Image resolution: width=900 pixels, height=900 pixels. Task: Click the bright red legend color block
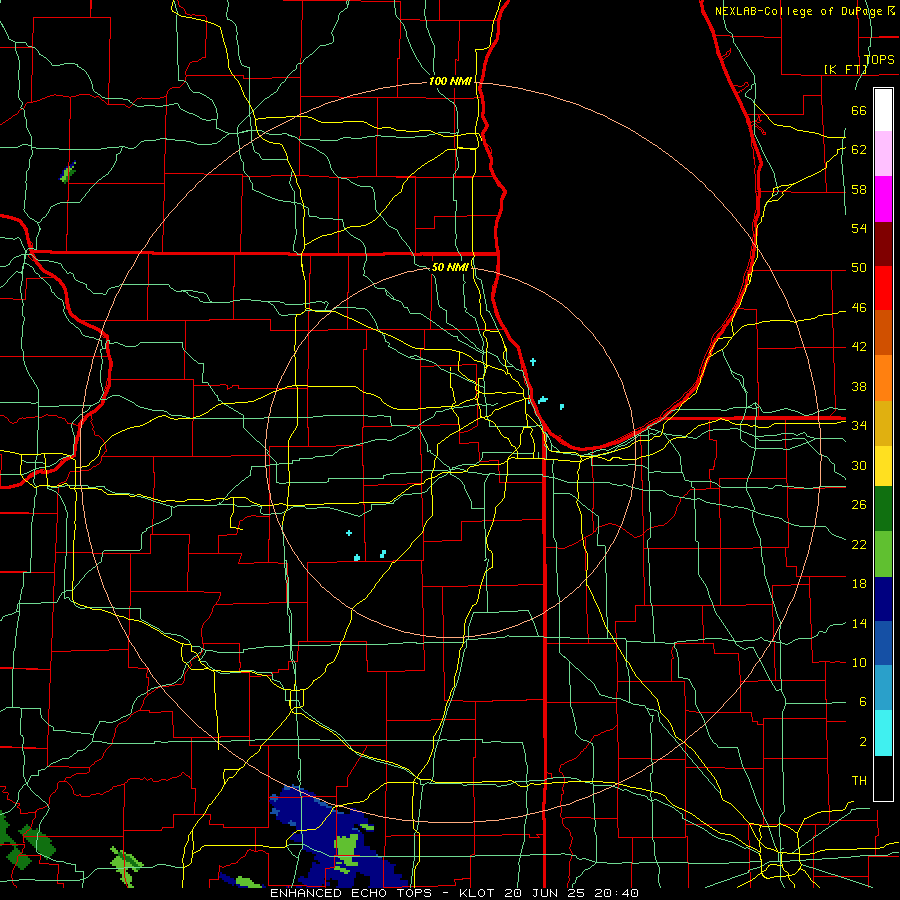(x=883, y=288)
